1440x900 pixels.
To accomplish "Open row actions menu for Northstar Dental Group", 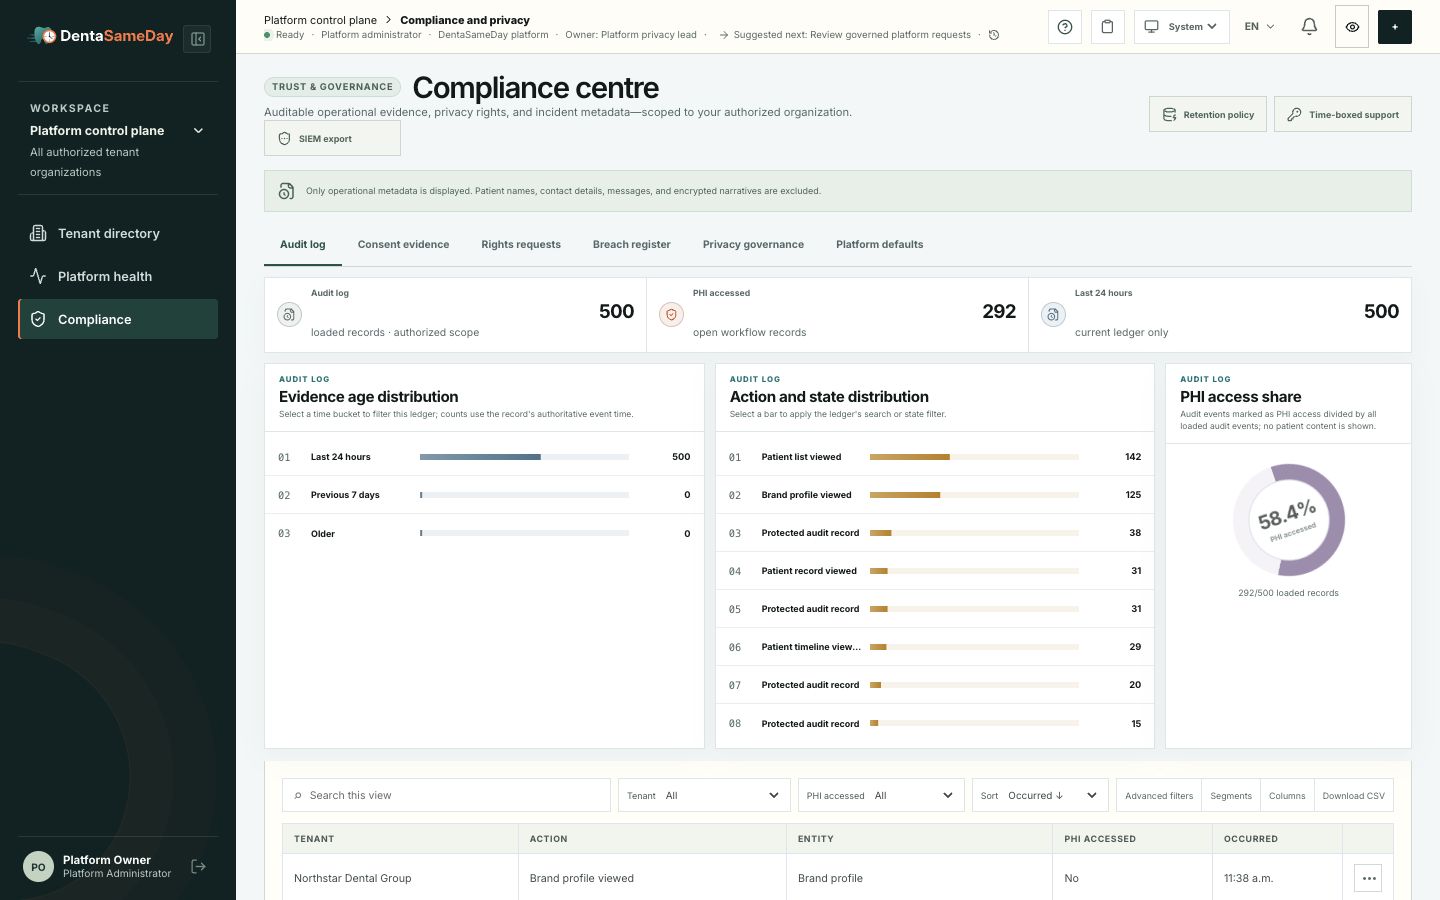I will click(x=1369, y=878).
